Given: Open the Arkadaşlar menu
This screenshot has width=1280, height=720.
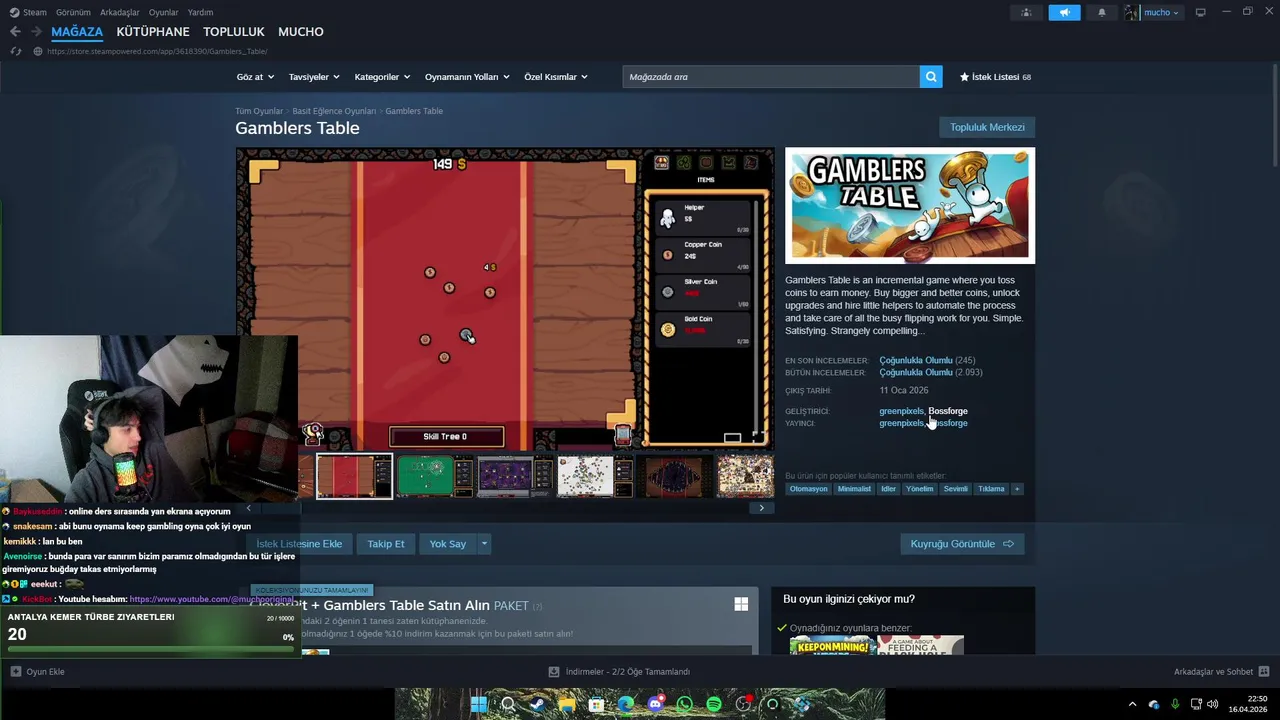Looking at the screenshot, I should pos(119,12).
